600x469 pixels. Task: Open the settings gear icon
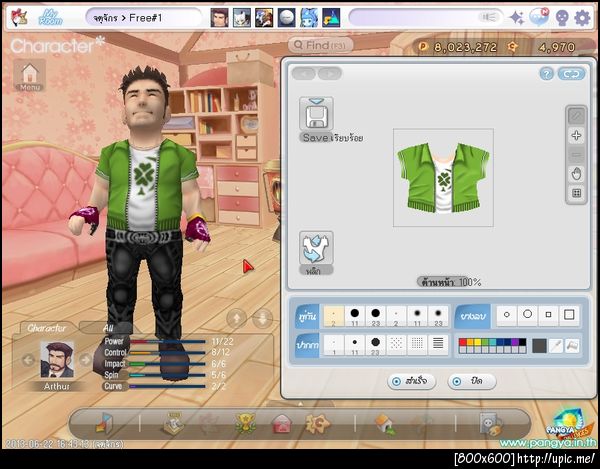582,18
